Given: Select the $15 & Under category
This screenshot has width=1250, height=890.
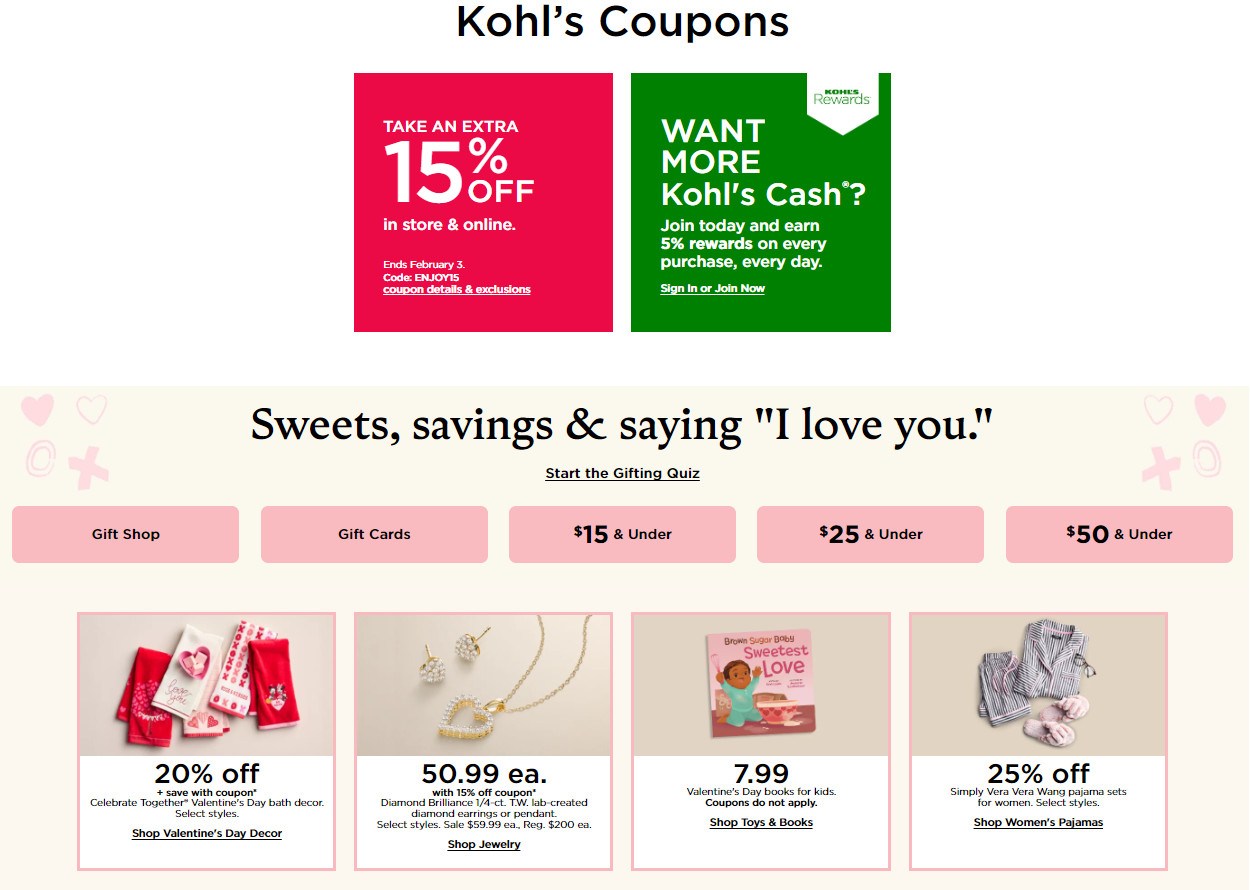Looking at the screenshot, I should [x=621, y=534].
